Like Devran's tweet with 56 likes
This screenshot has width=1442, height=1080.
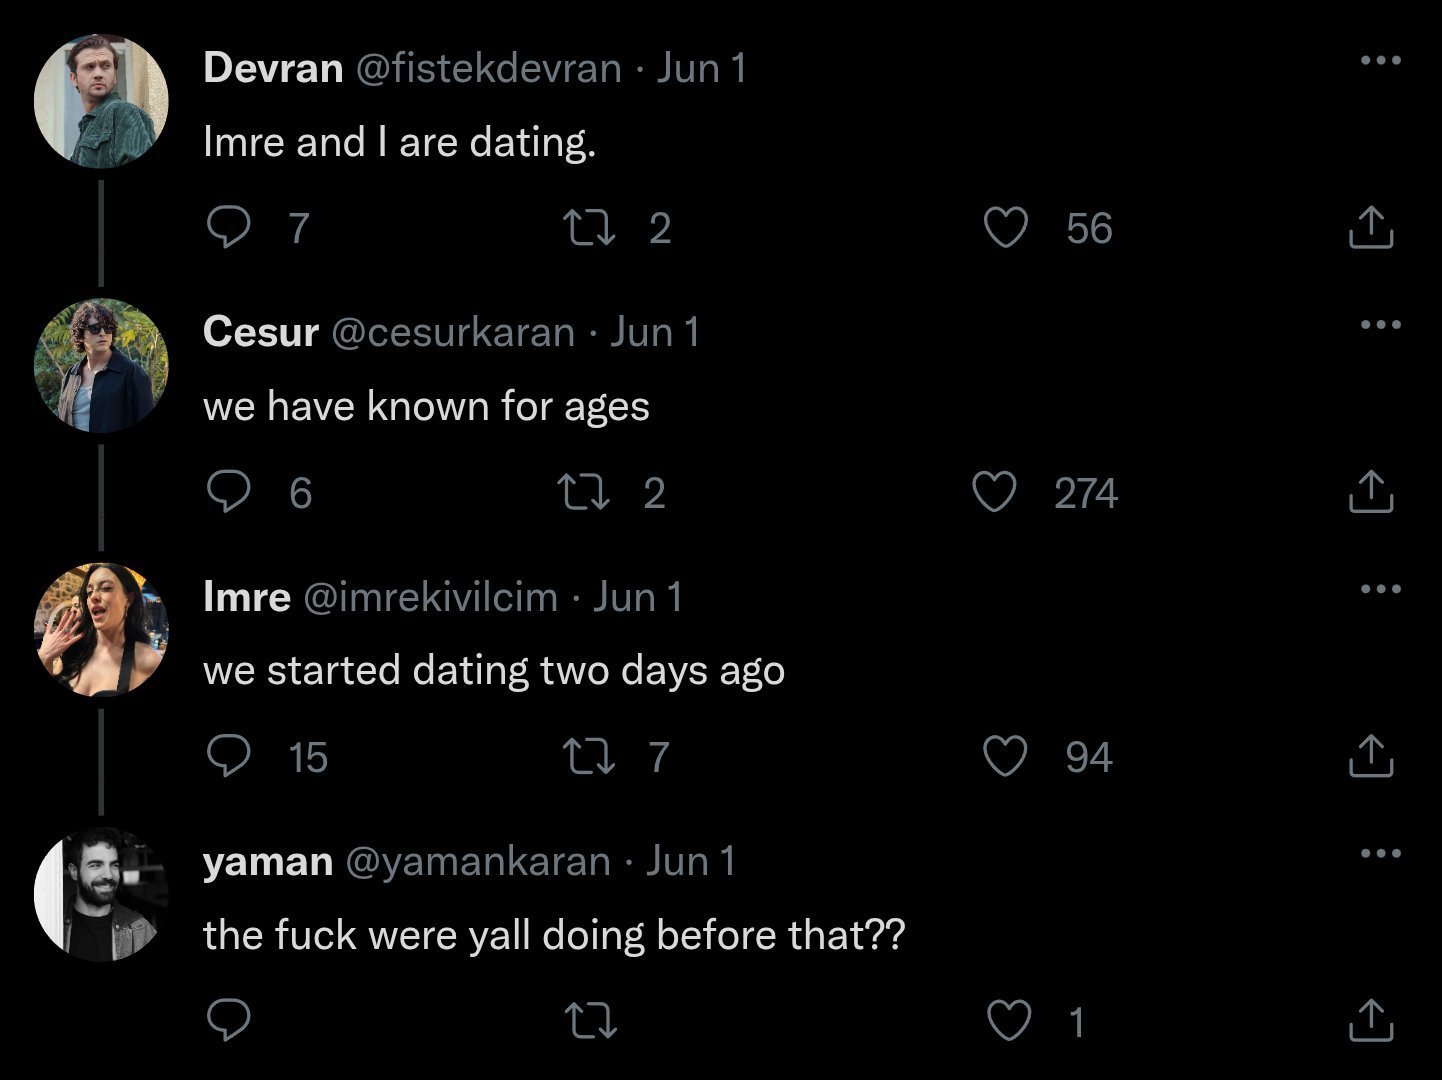(1005, 228)
